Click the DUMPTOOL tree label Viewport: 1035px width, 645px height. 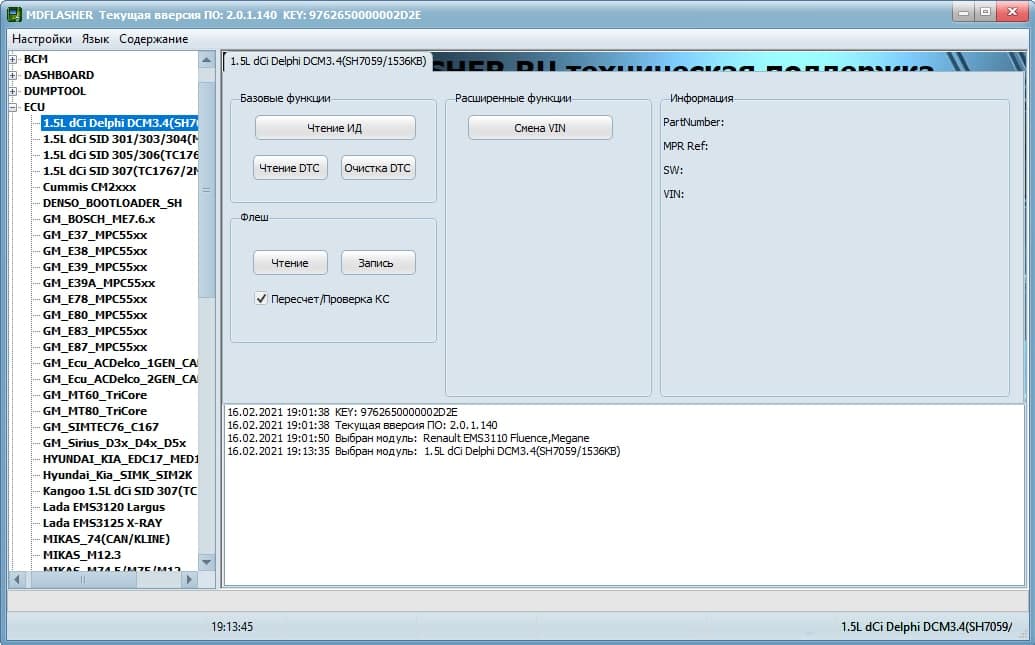click(x=55, y=91)
